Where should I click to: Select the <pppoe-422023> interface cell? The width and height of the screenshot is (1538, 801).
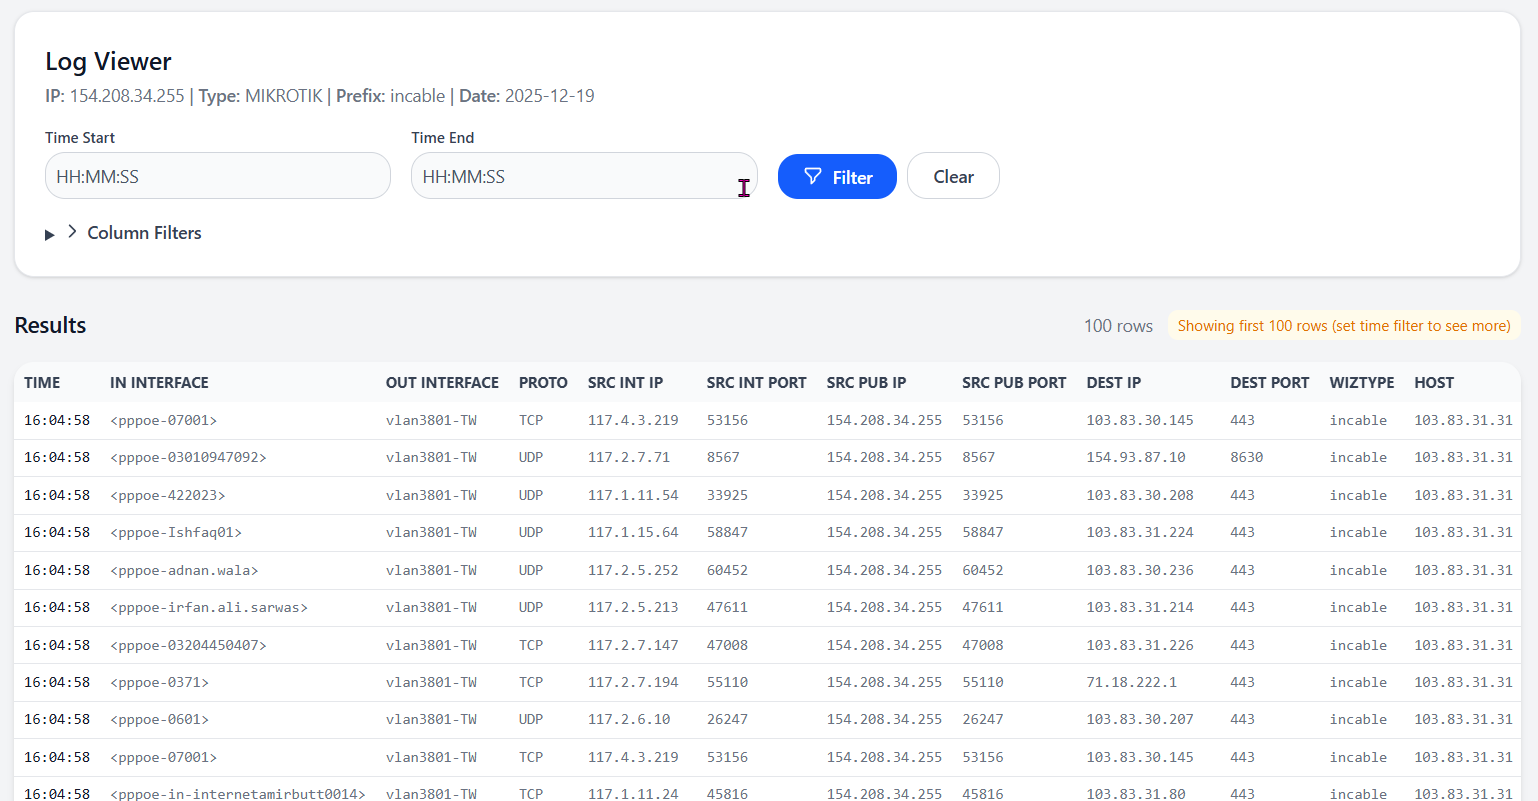point(167,495)
